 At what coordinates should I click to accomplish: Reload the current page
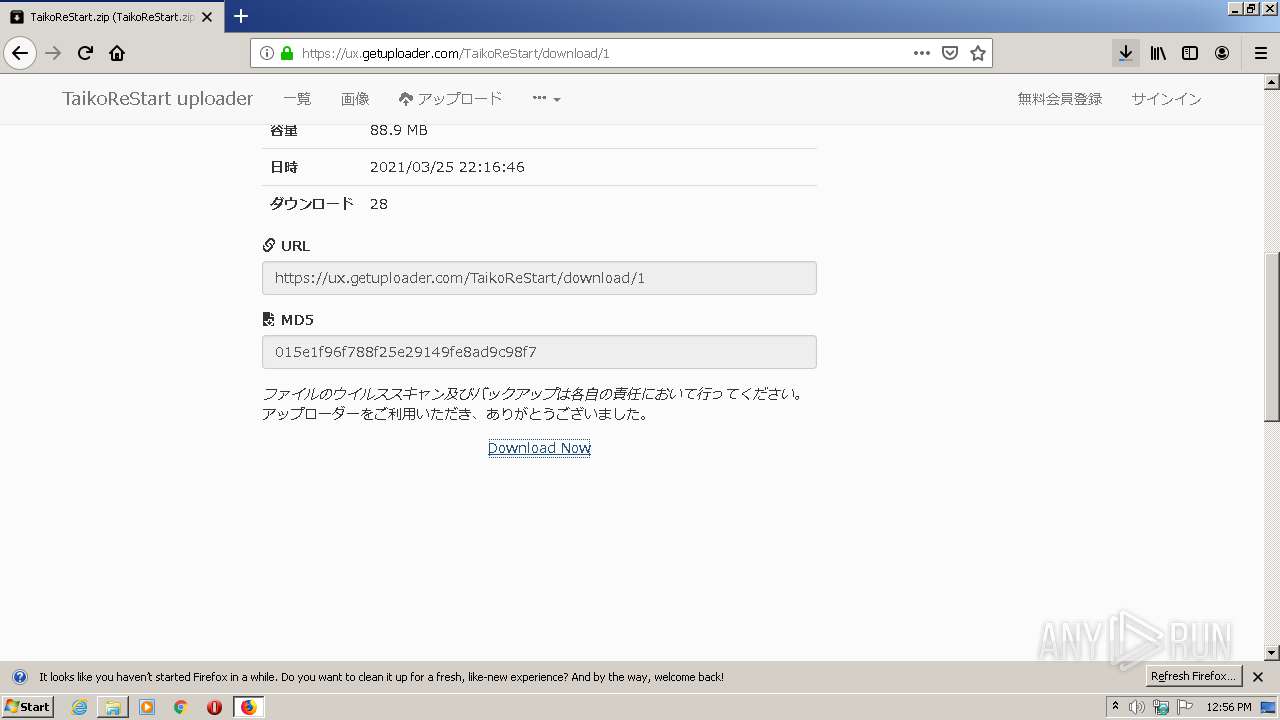coord(85,53)
